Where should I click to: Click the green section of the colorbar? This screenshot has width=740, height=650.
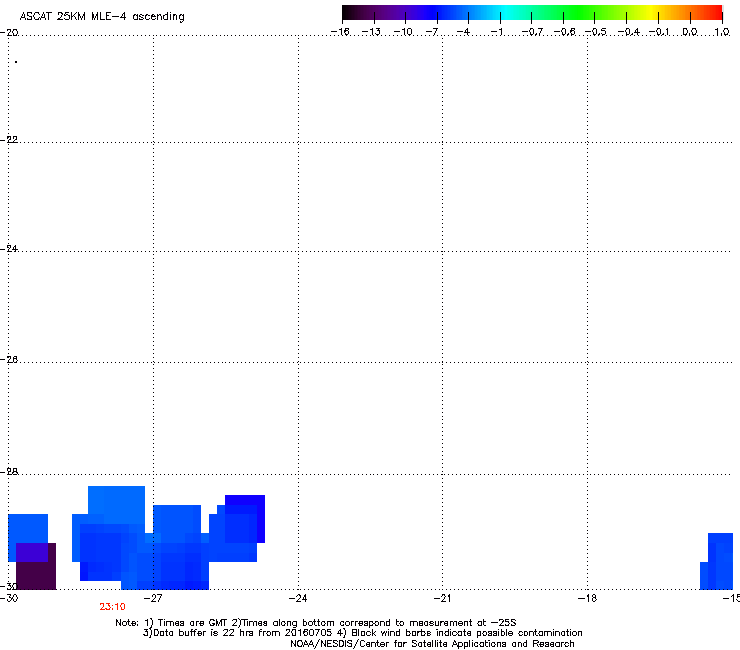(x=579, y=13)
